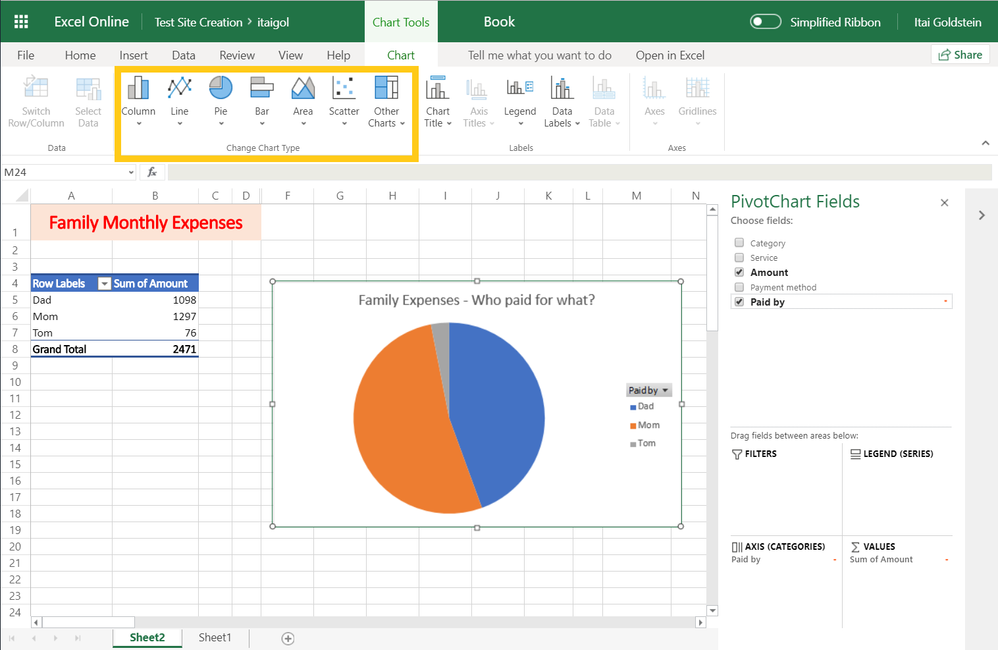Select the Line chart type icon
The height and width of the screenshot is (650, 998).
pyautogui.click(x=179, y=90)
